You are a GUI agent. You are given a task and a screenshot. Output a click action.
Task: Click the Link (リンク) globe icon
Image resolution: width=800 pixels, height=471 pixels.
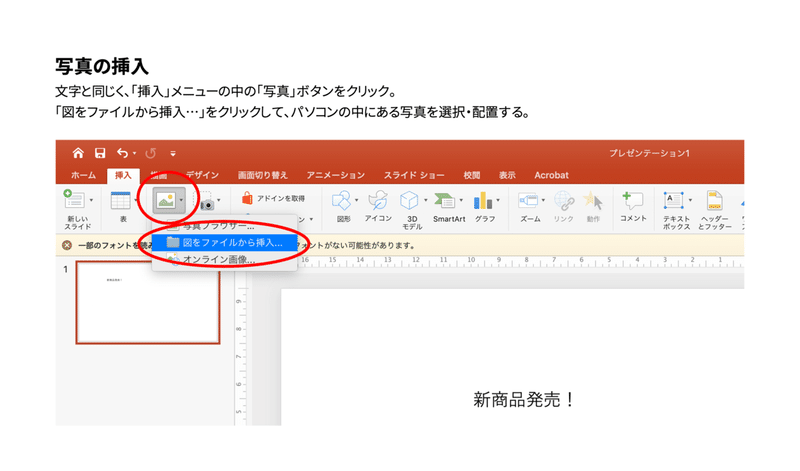pos(564,201)
